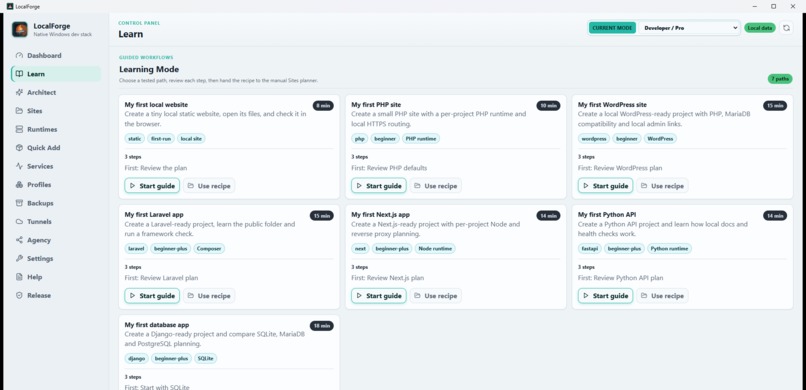806x390 pixels.
Task: Open the Developer / Pro mode dropdown
Action: [689, 28]
